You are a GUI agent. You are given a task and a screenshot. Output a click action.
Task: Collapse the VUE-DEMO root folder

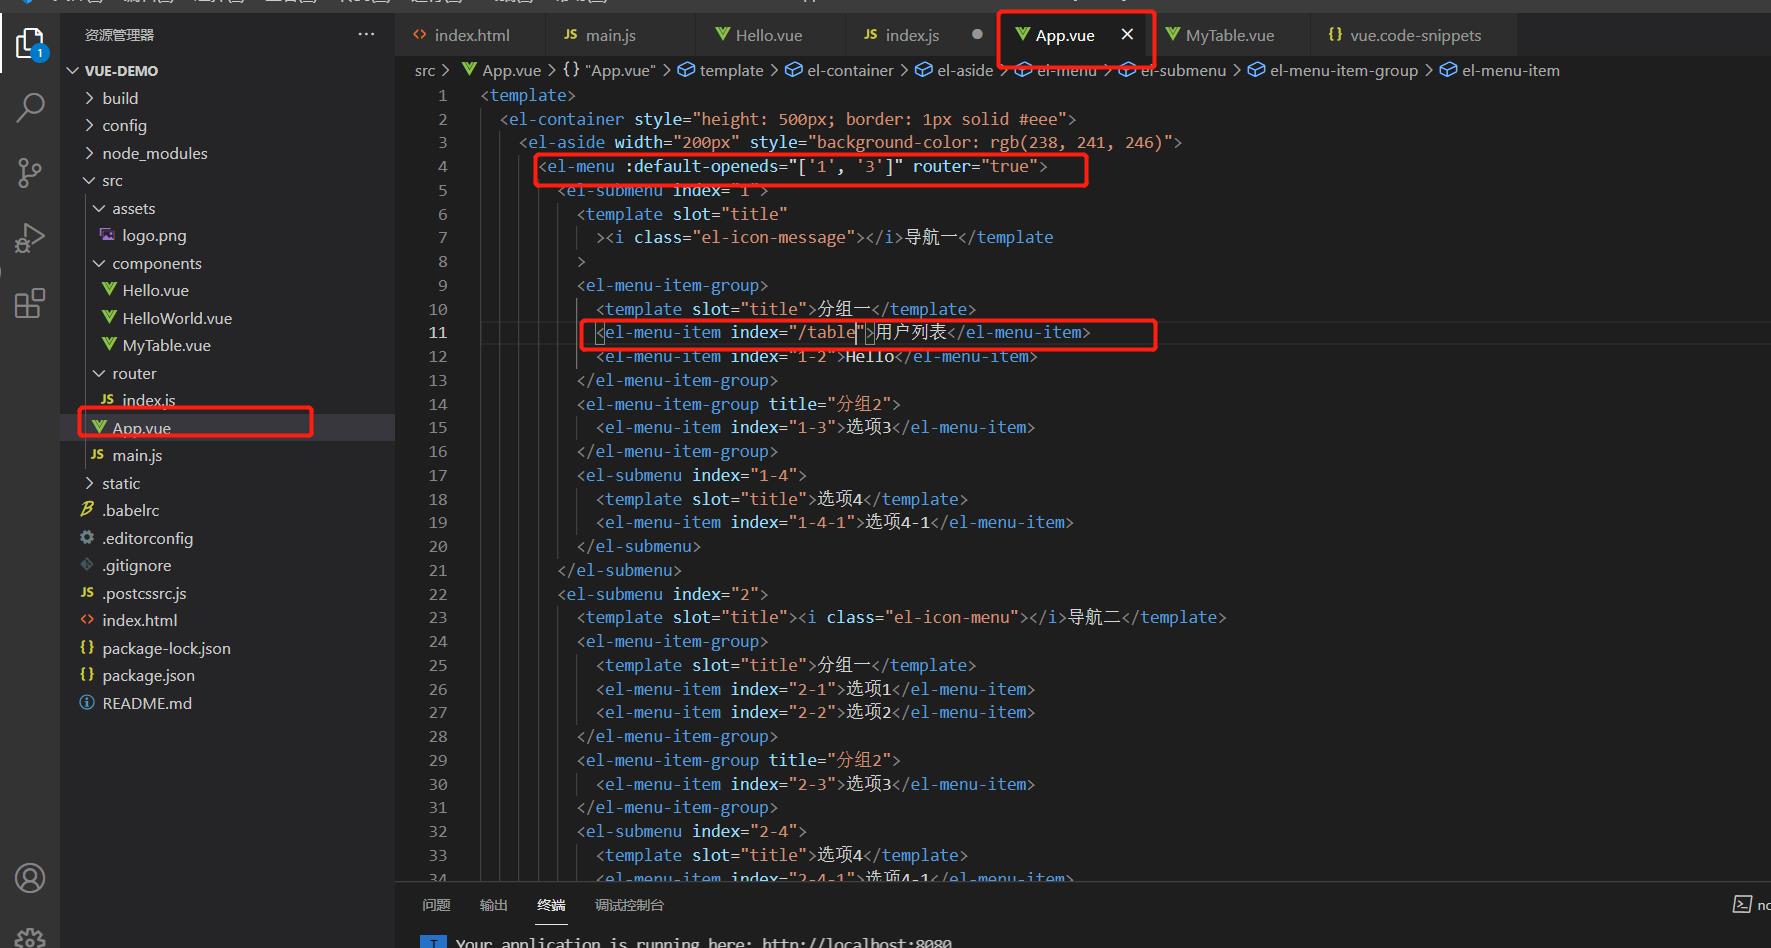pyautogui.click(x=72, y=71)
